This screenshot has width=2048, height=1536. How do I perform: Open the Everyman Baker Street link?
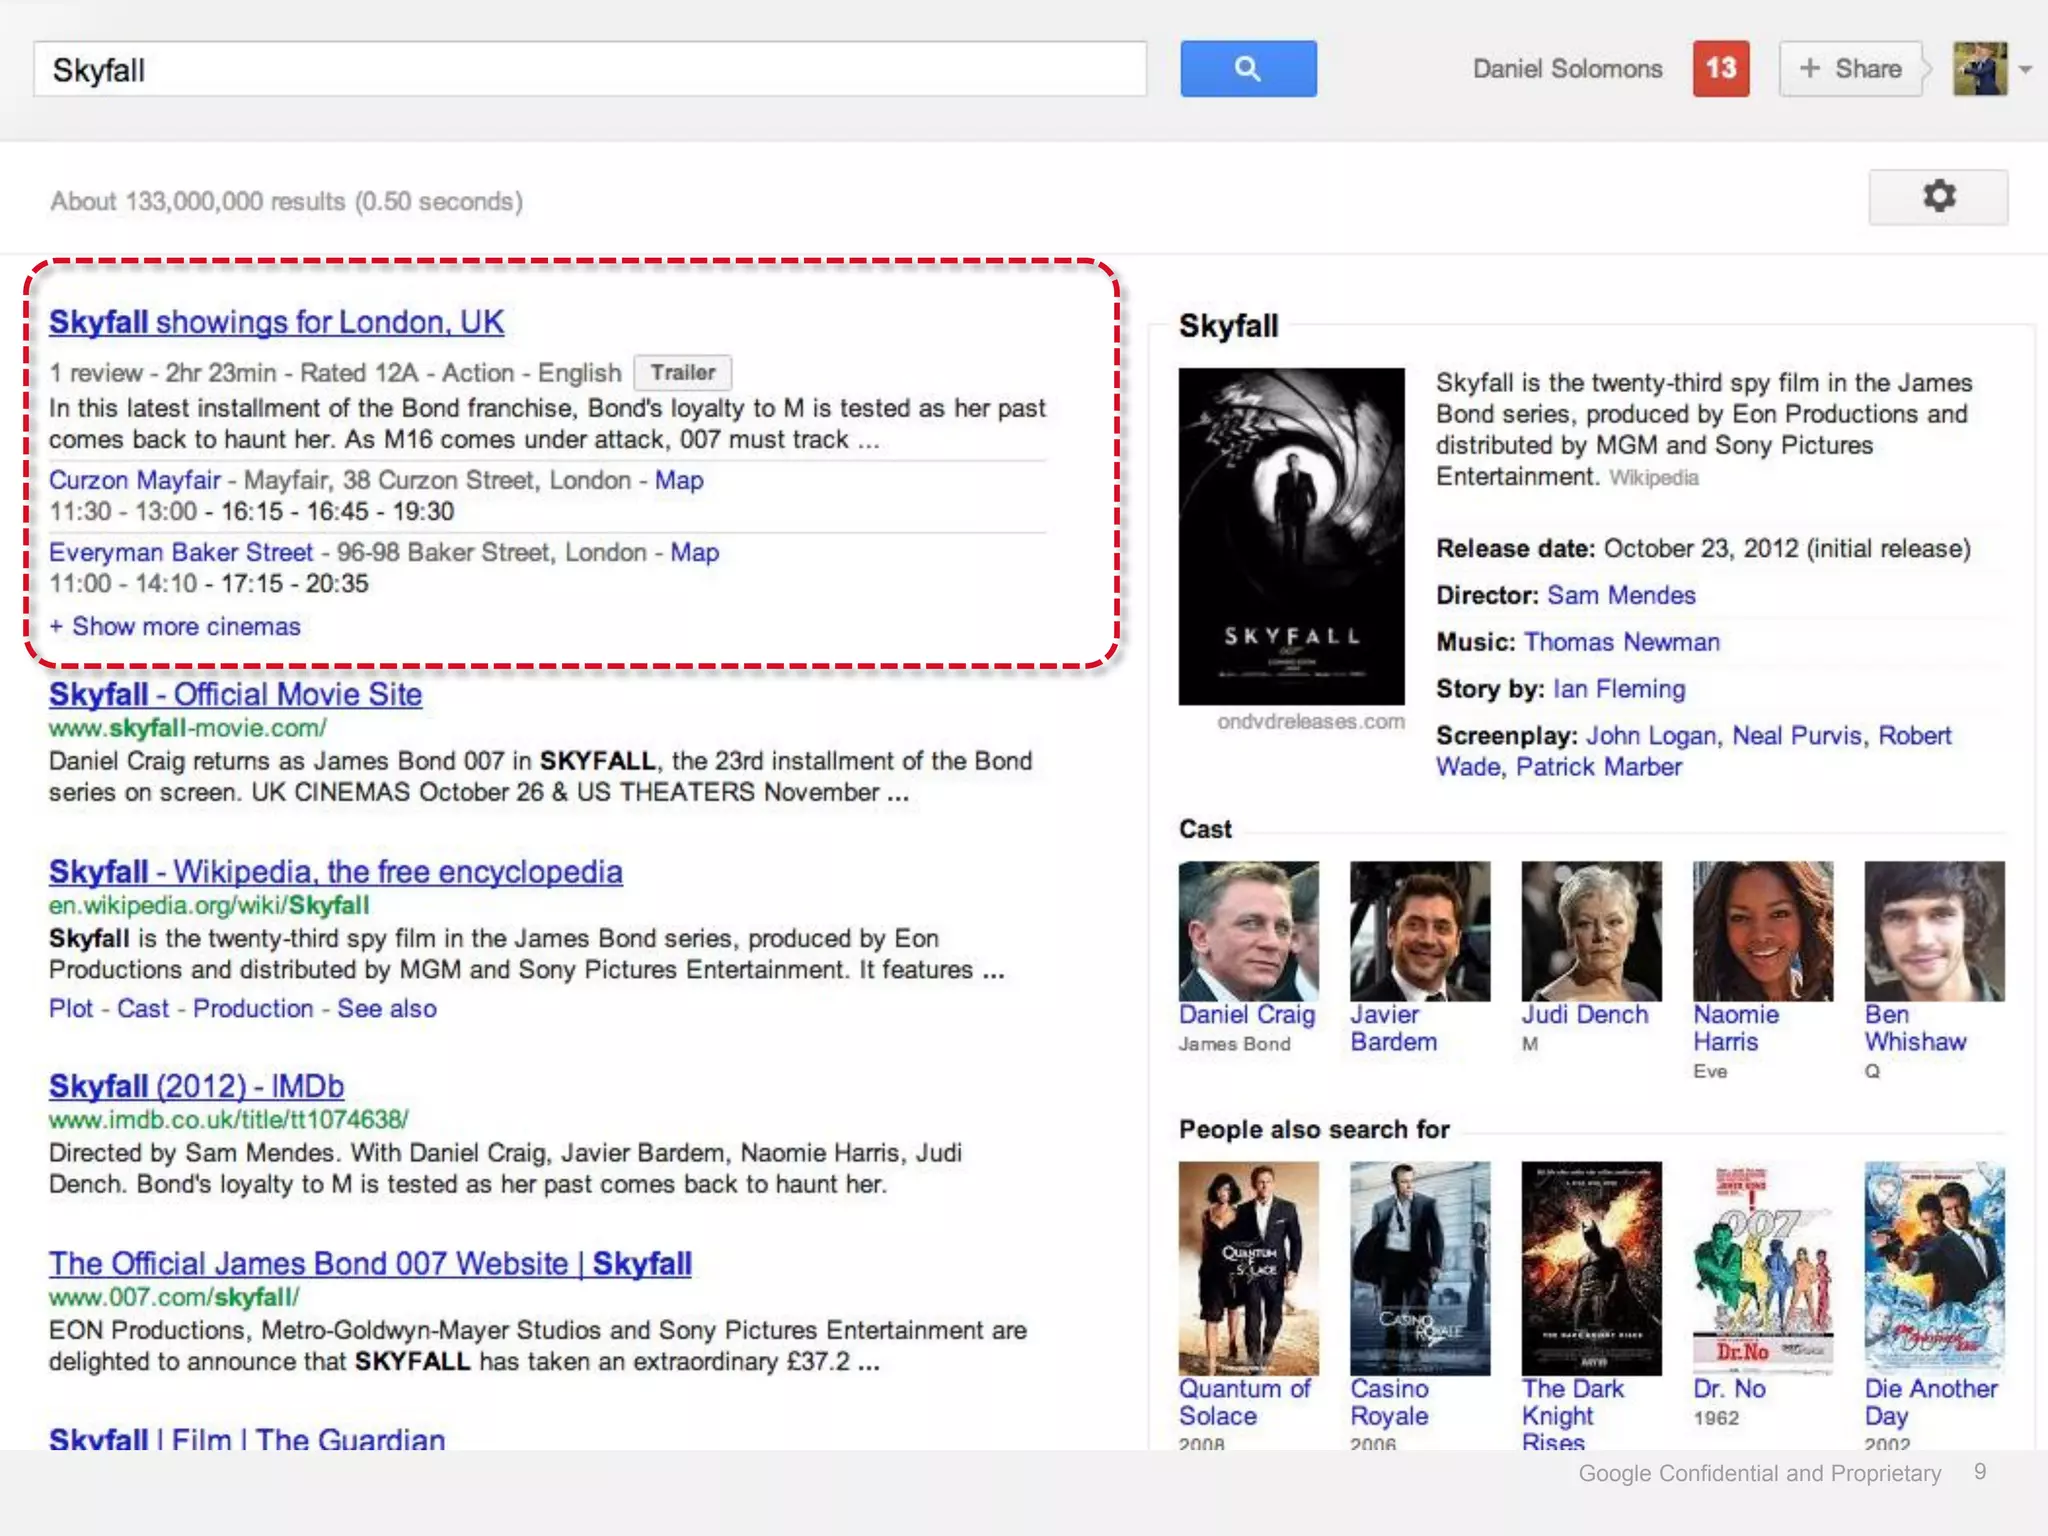point(181,552)
